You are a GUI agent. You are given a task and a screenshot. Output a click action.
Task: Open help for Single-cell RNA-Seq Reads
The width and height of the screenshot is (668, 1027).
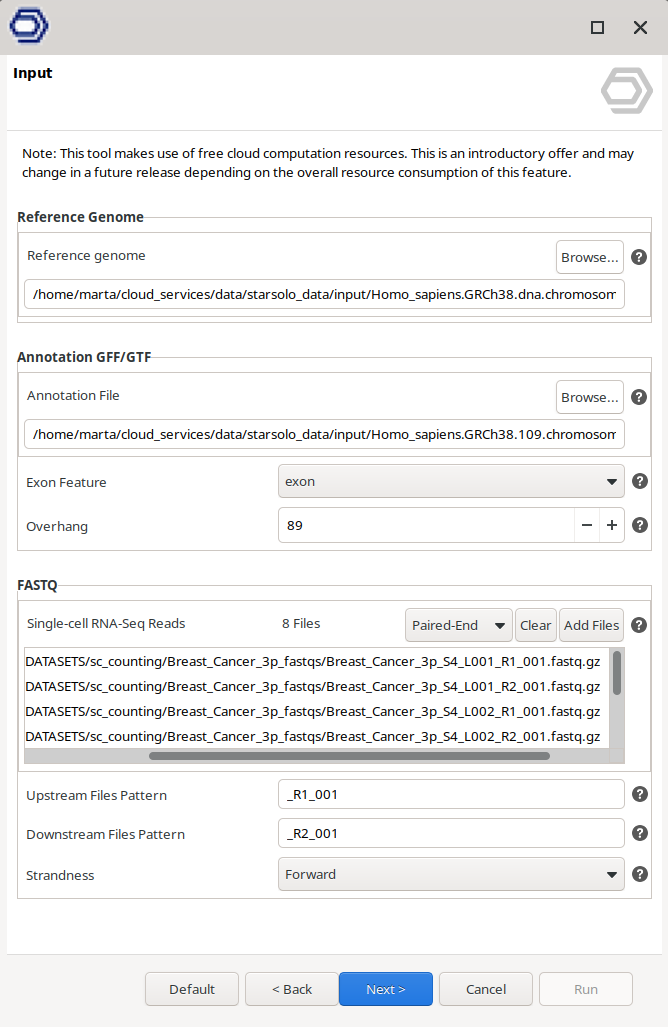click(639, 625)
